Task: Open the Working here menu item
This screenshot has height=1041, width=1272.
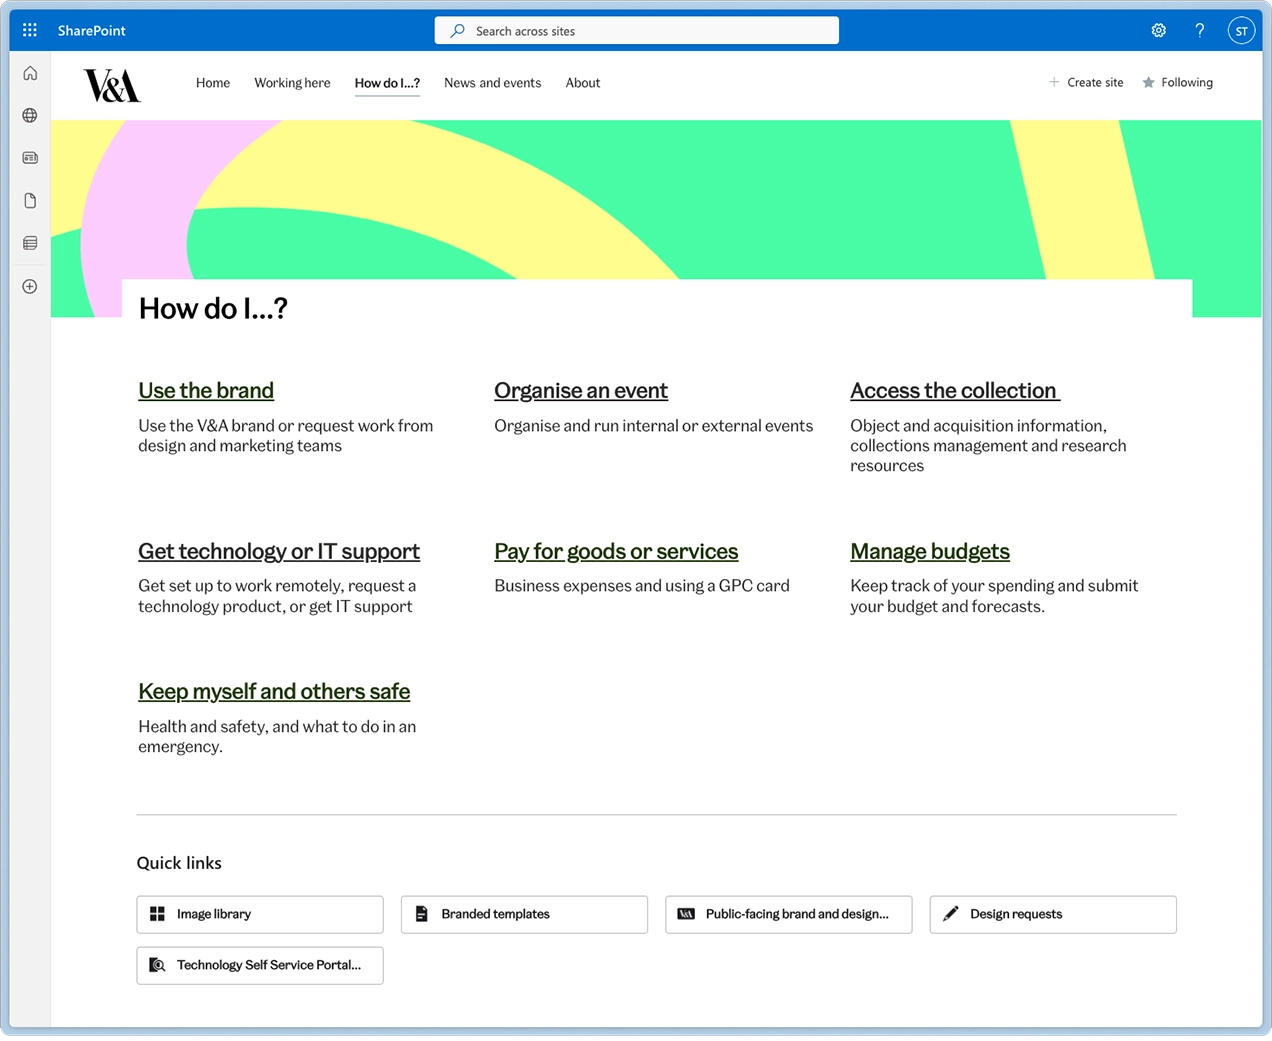Action: tap(292, 83)
